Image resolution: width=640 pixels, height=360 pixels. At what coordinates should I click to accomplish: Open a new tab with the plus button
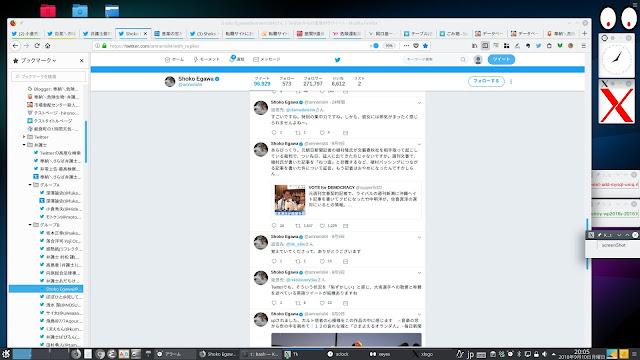tap(584, 33)
